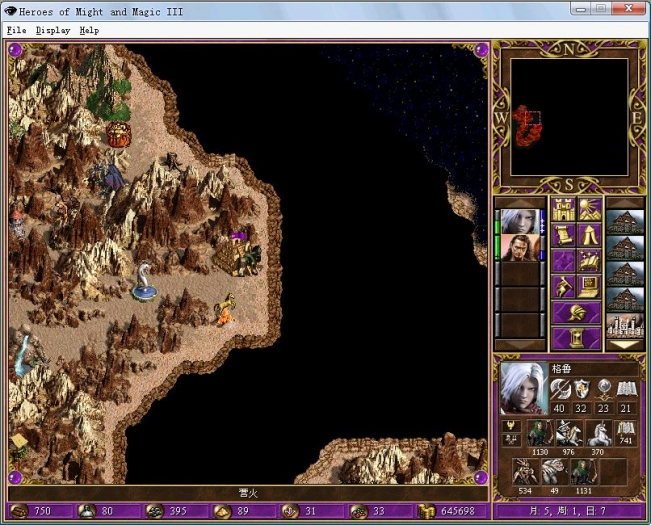Click the large hero portrait in info panel
Viewport: 651px width, 525px height.
pyautogui.click(x=524, y=388)
